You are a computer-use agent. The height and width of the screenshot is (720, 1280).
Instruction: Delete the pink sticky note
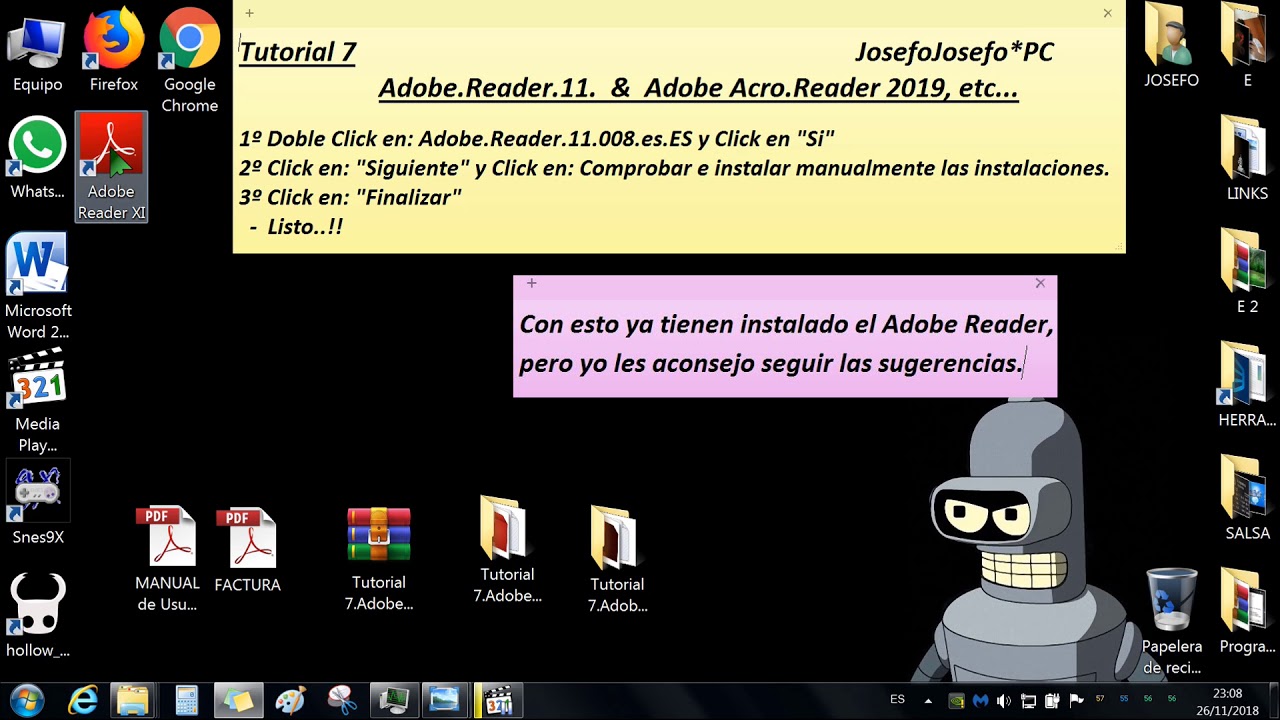click(x=1040, y=283)
